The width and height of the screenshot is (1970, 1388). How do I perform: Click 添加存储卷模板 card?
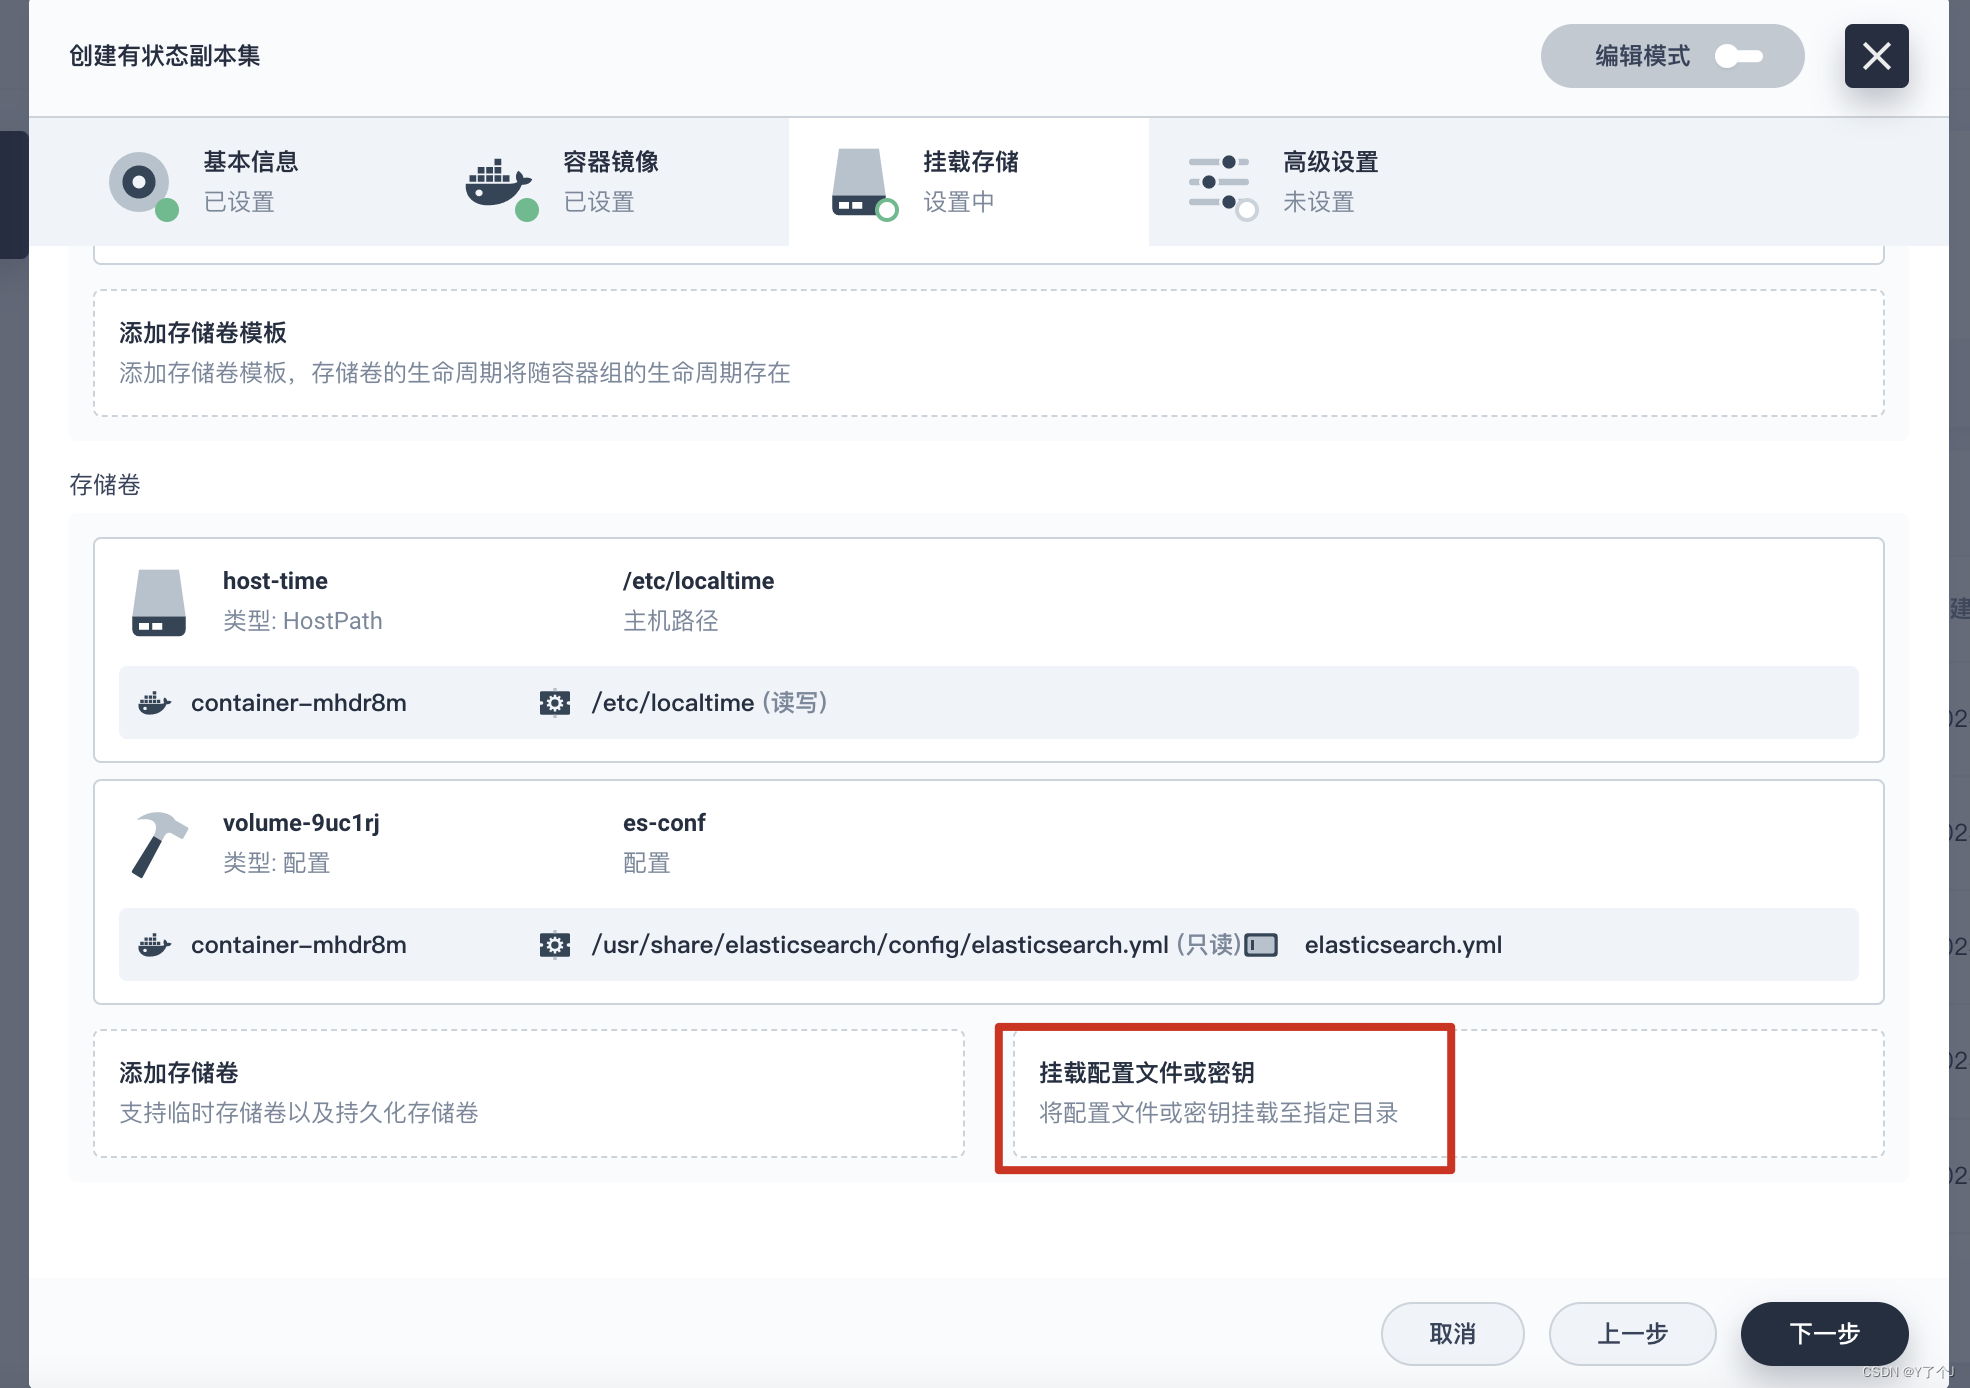click(x=988, y=353)
